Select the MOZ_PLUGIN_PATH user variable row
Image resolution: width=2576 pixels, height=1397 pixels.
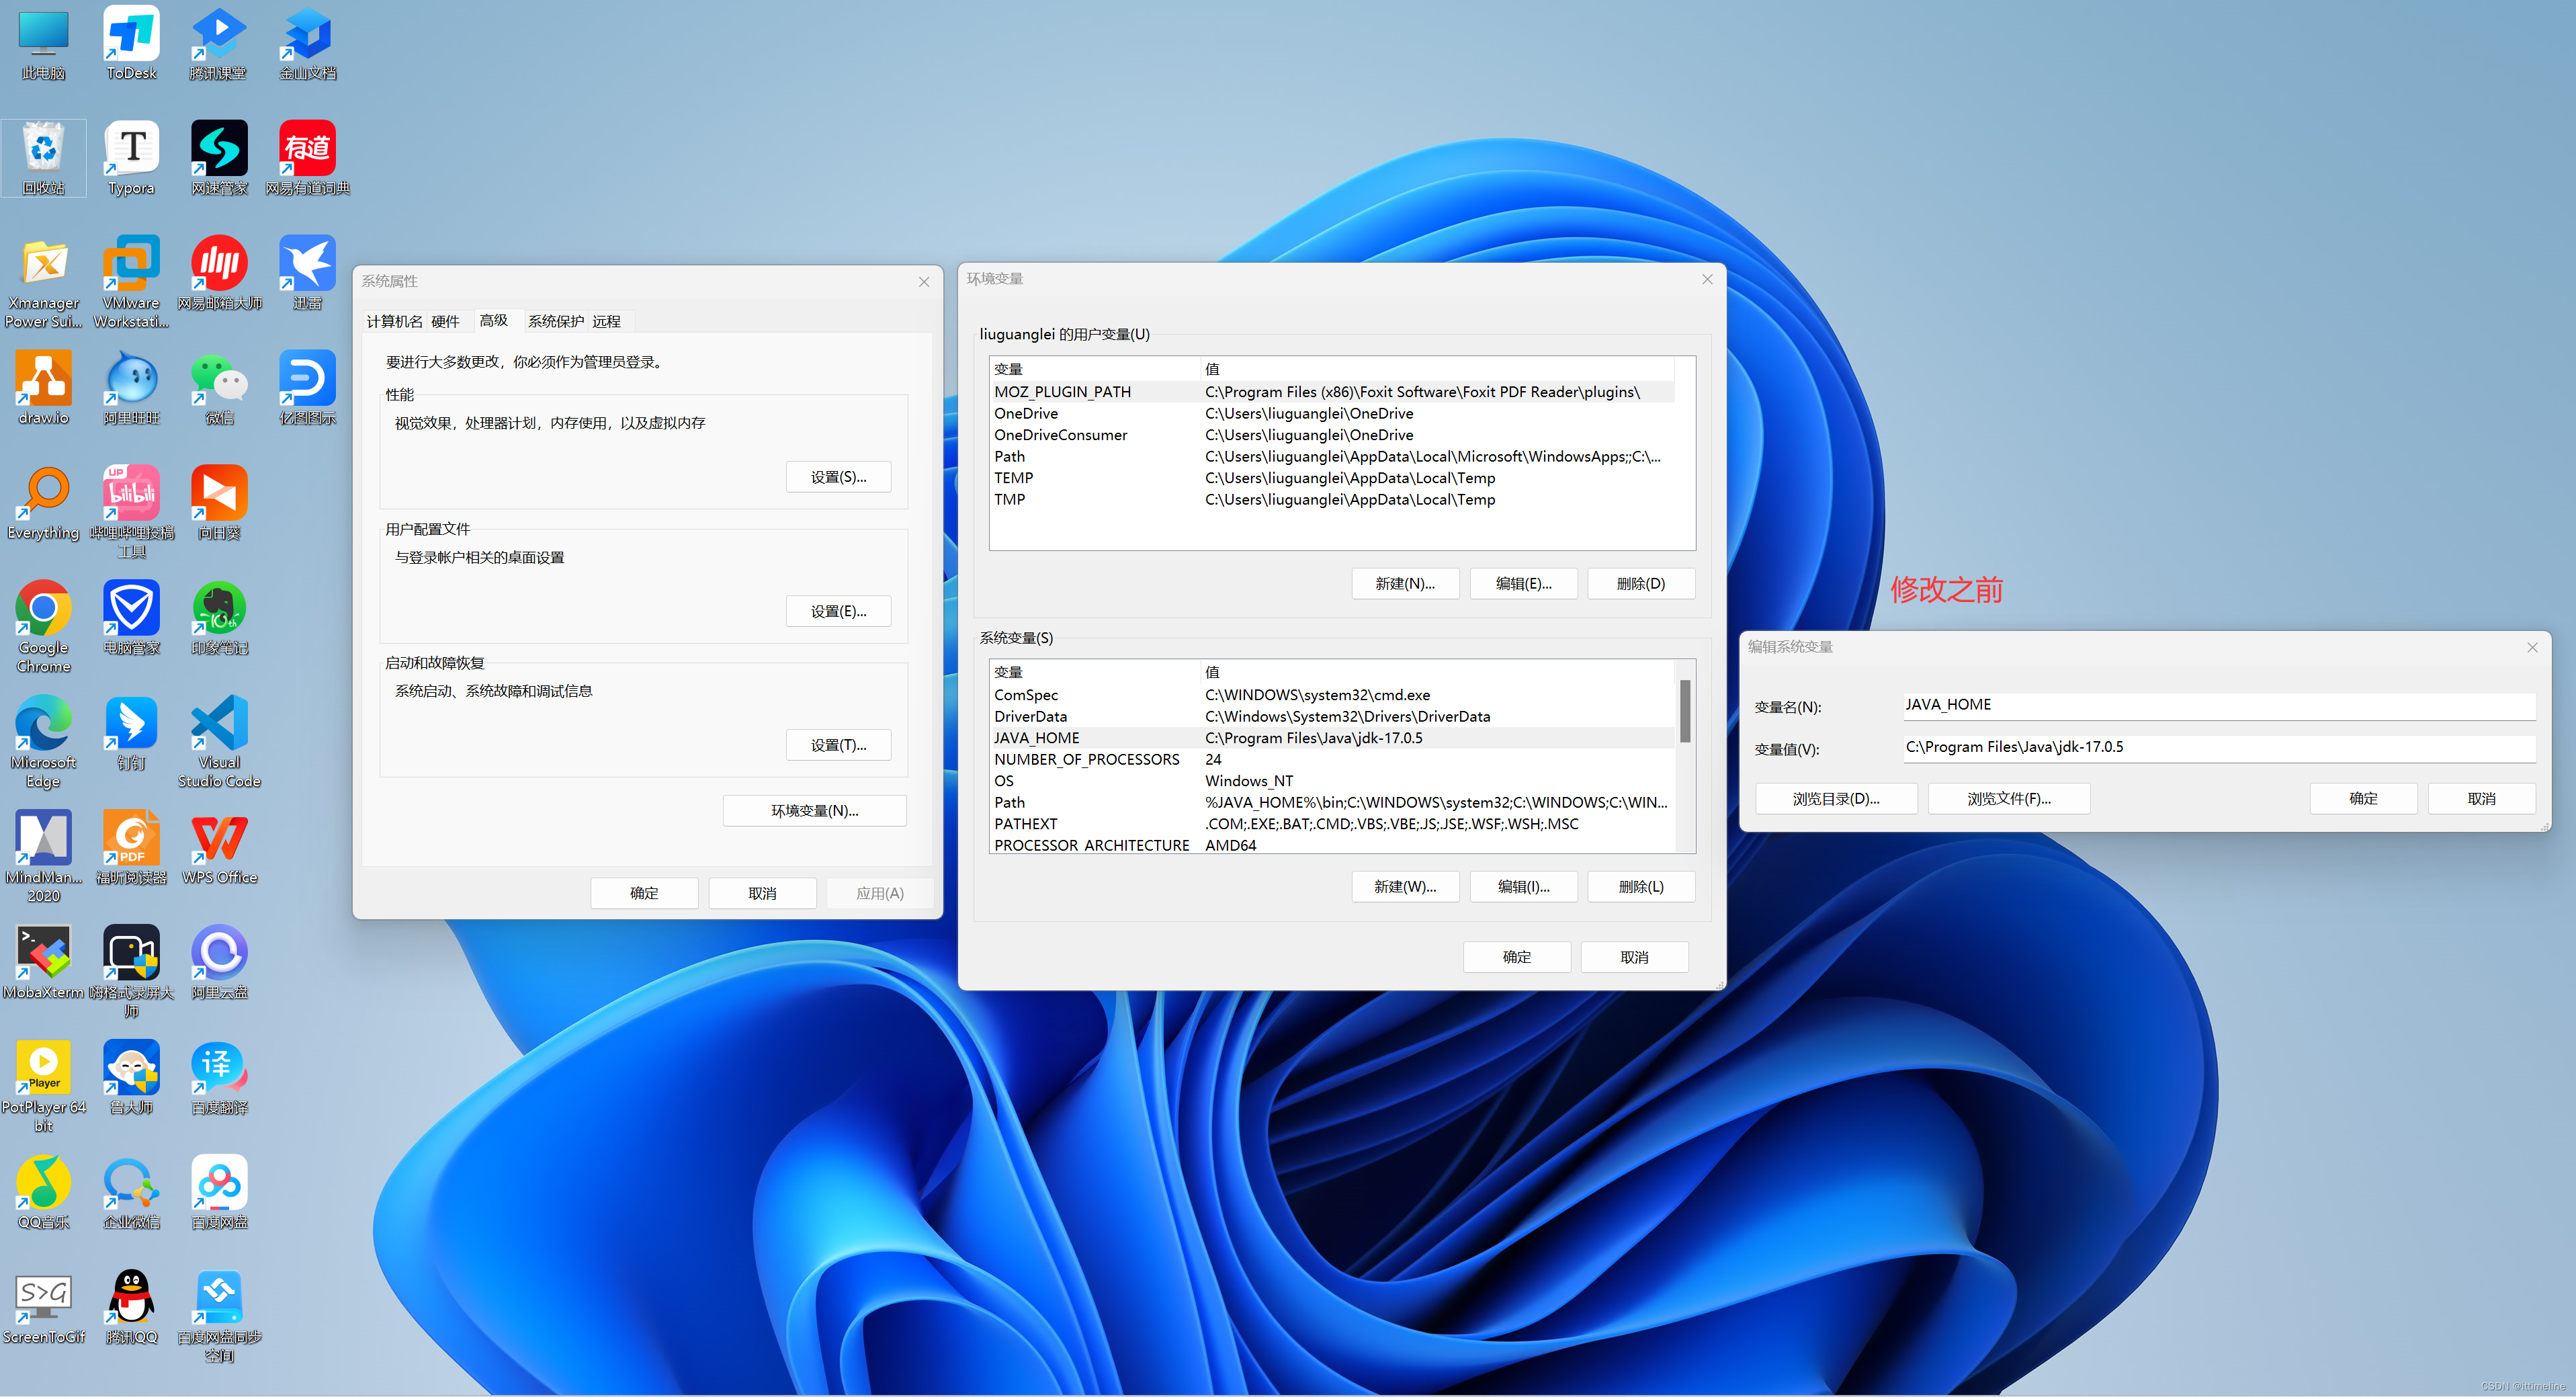click(1332, 392)
